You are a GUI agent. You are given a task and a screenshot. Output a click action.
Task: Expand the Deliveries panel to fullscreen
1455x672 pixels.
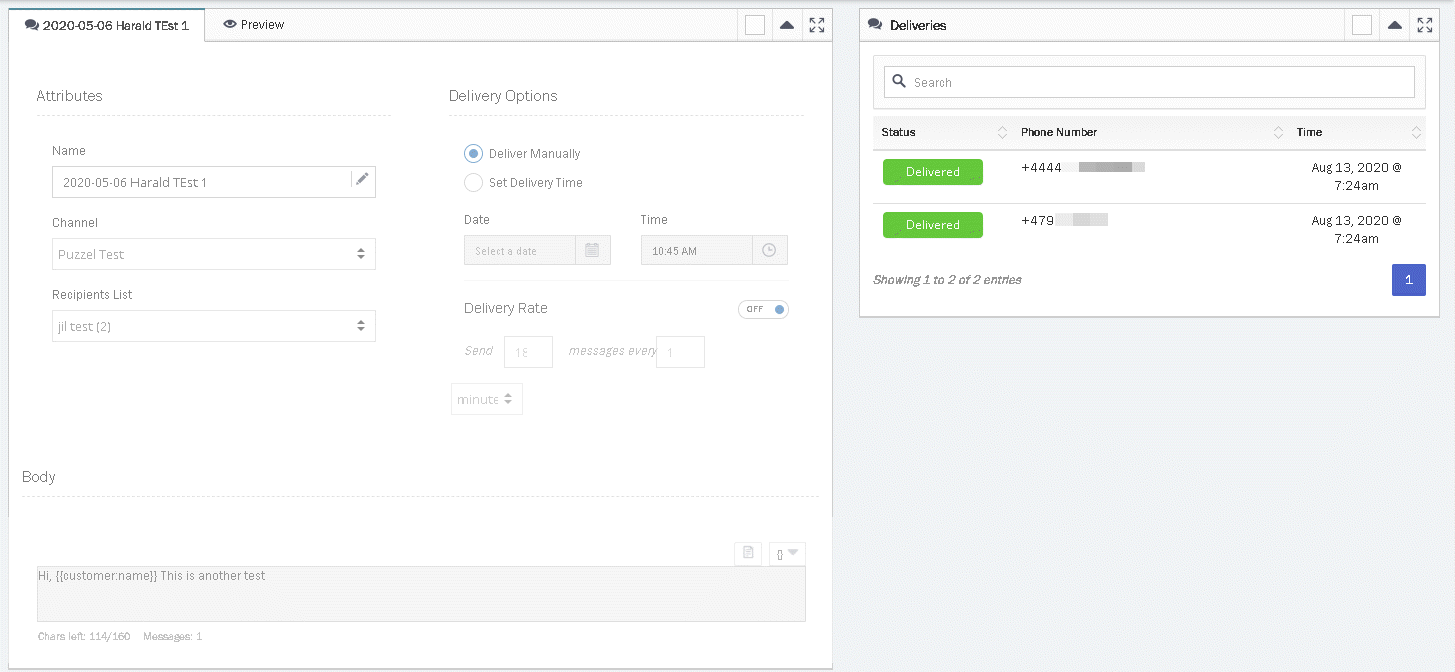[x=1425, y=25]
